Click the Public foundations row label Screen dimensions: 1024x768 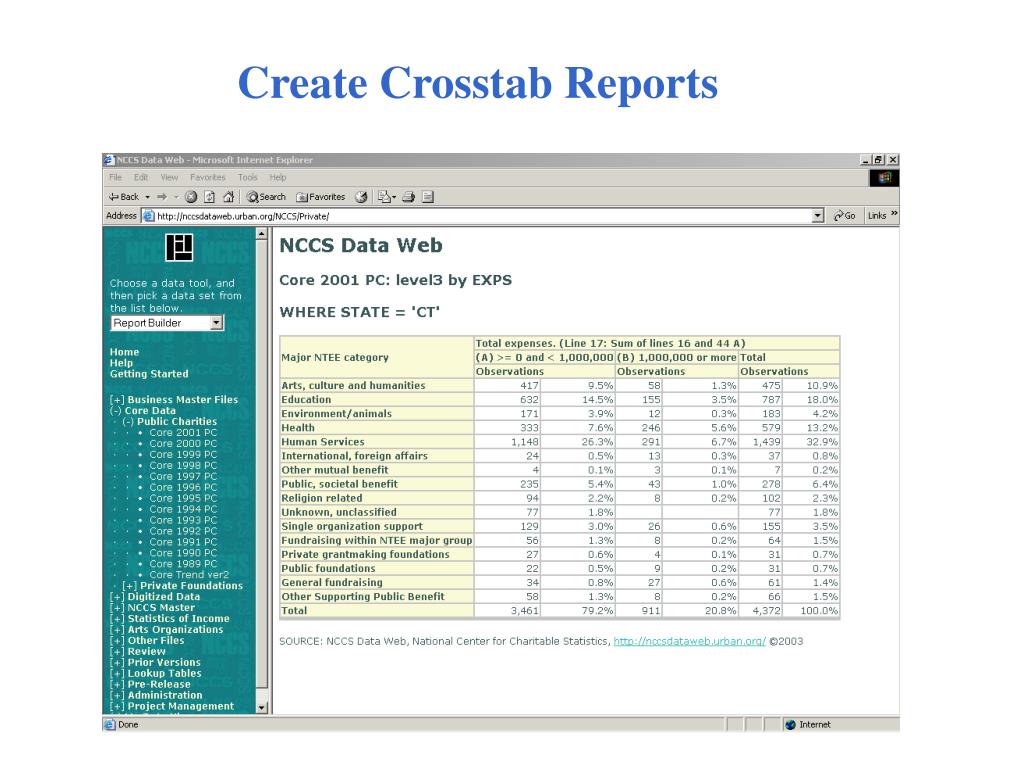click(x=328, y=569)
